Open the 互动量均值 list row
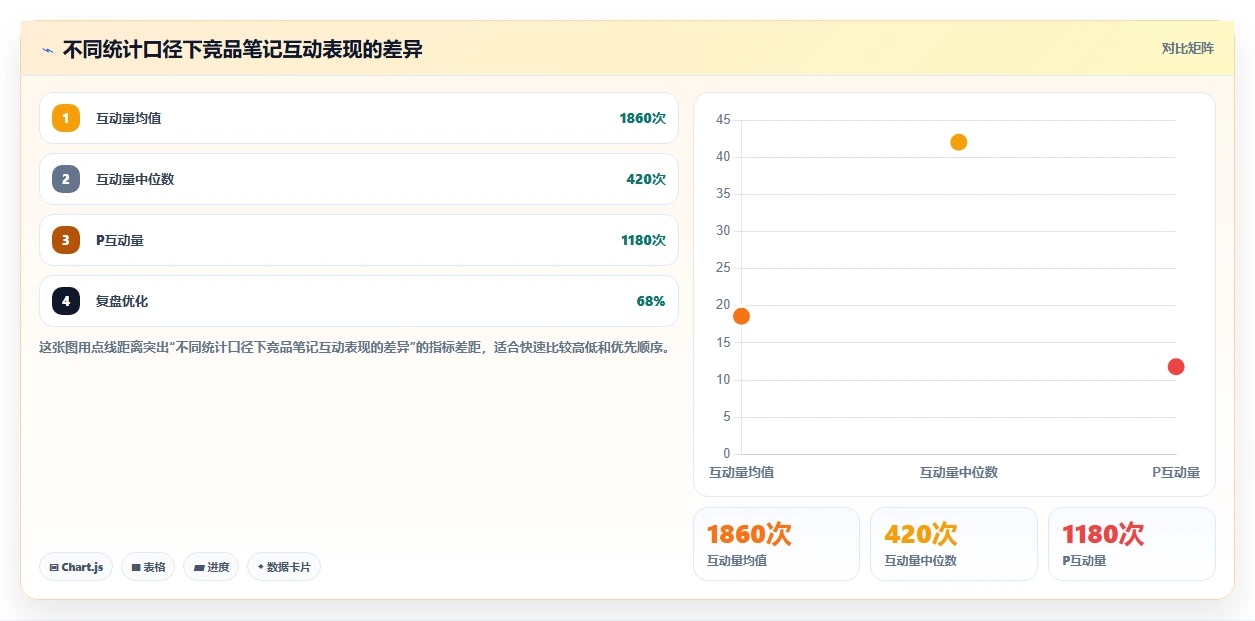Viewport: 1255px width, 621px height. tap(359, 118)
